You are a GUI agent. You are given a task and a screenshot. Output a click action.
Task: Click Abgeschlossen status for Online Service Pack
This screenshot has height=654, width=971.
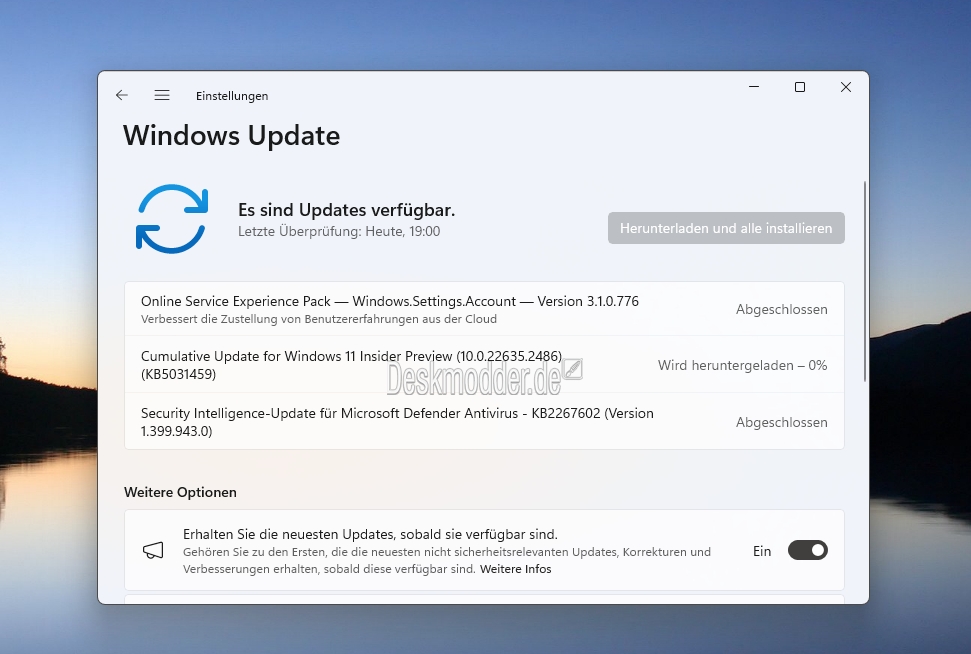[782, 309]
